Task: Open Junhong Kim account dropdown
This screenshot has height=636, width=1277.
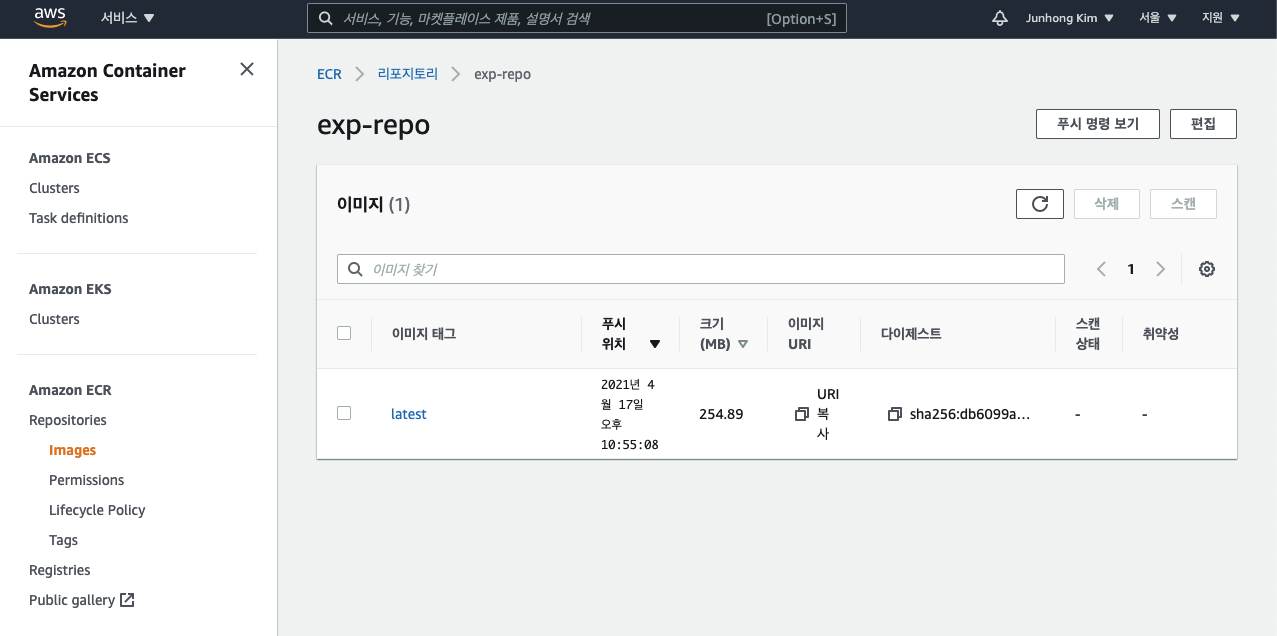Action: (x=1069, y=18)
